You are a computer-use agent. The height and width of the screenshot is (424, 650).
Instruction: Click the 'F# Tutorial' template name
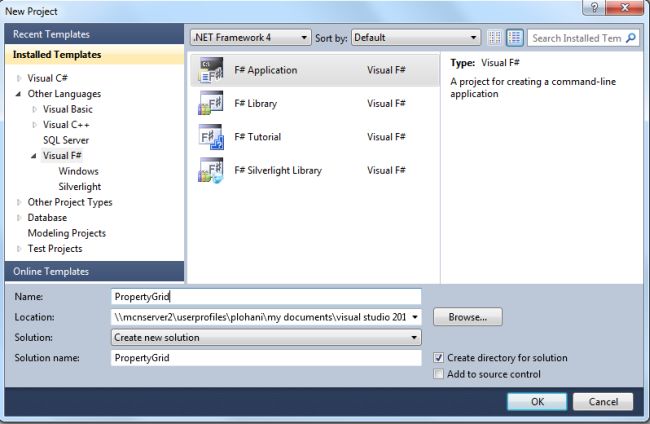pos(257,137)
